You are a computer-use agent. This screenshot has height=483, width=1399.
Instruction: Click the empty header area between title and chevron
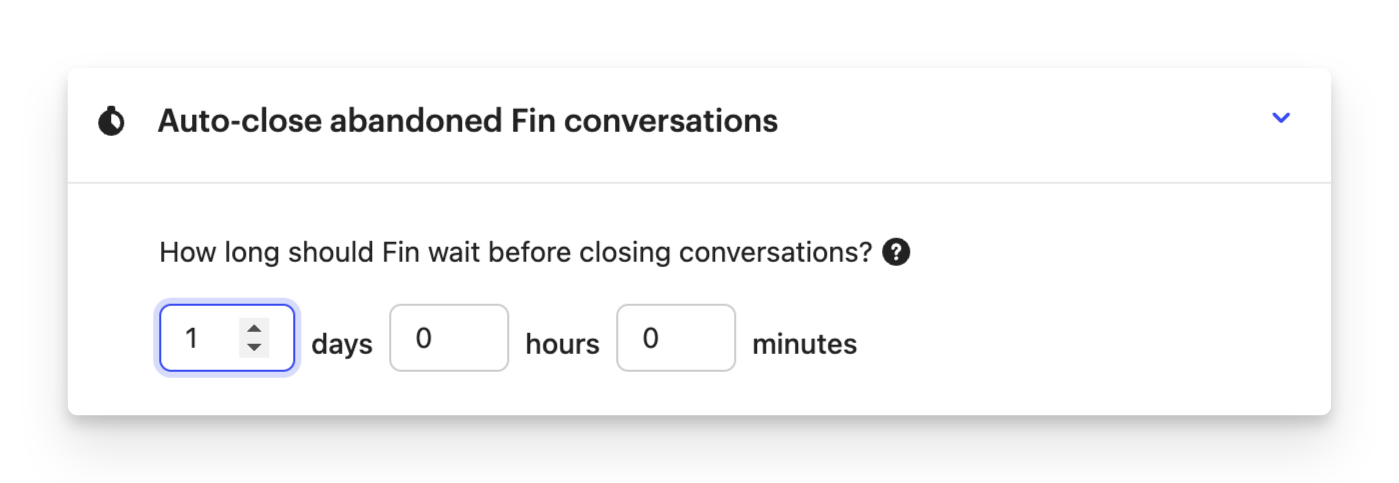(x=1020, y=121)
